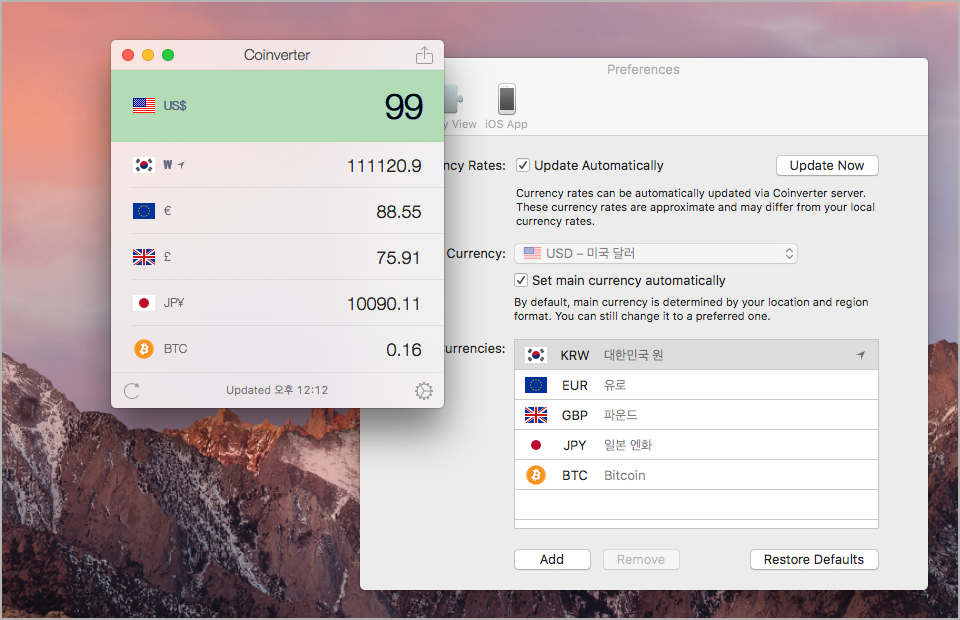The image size is (960, 620).
Task: Click the US$ 99 amount value
Action: tap(403, 106)
